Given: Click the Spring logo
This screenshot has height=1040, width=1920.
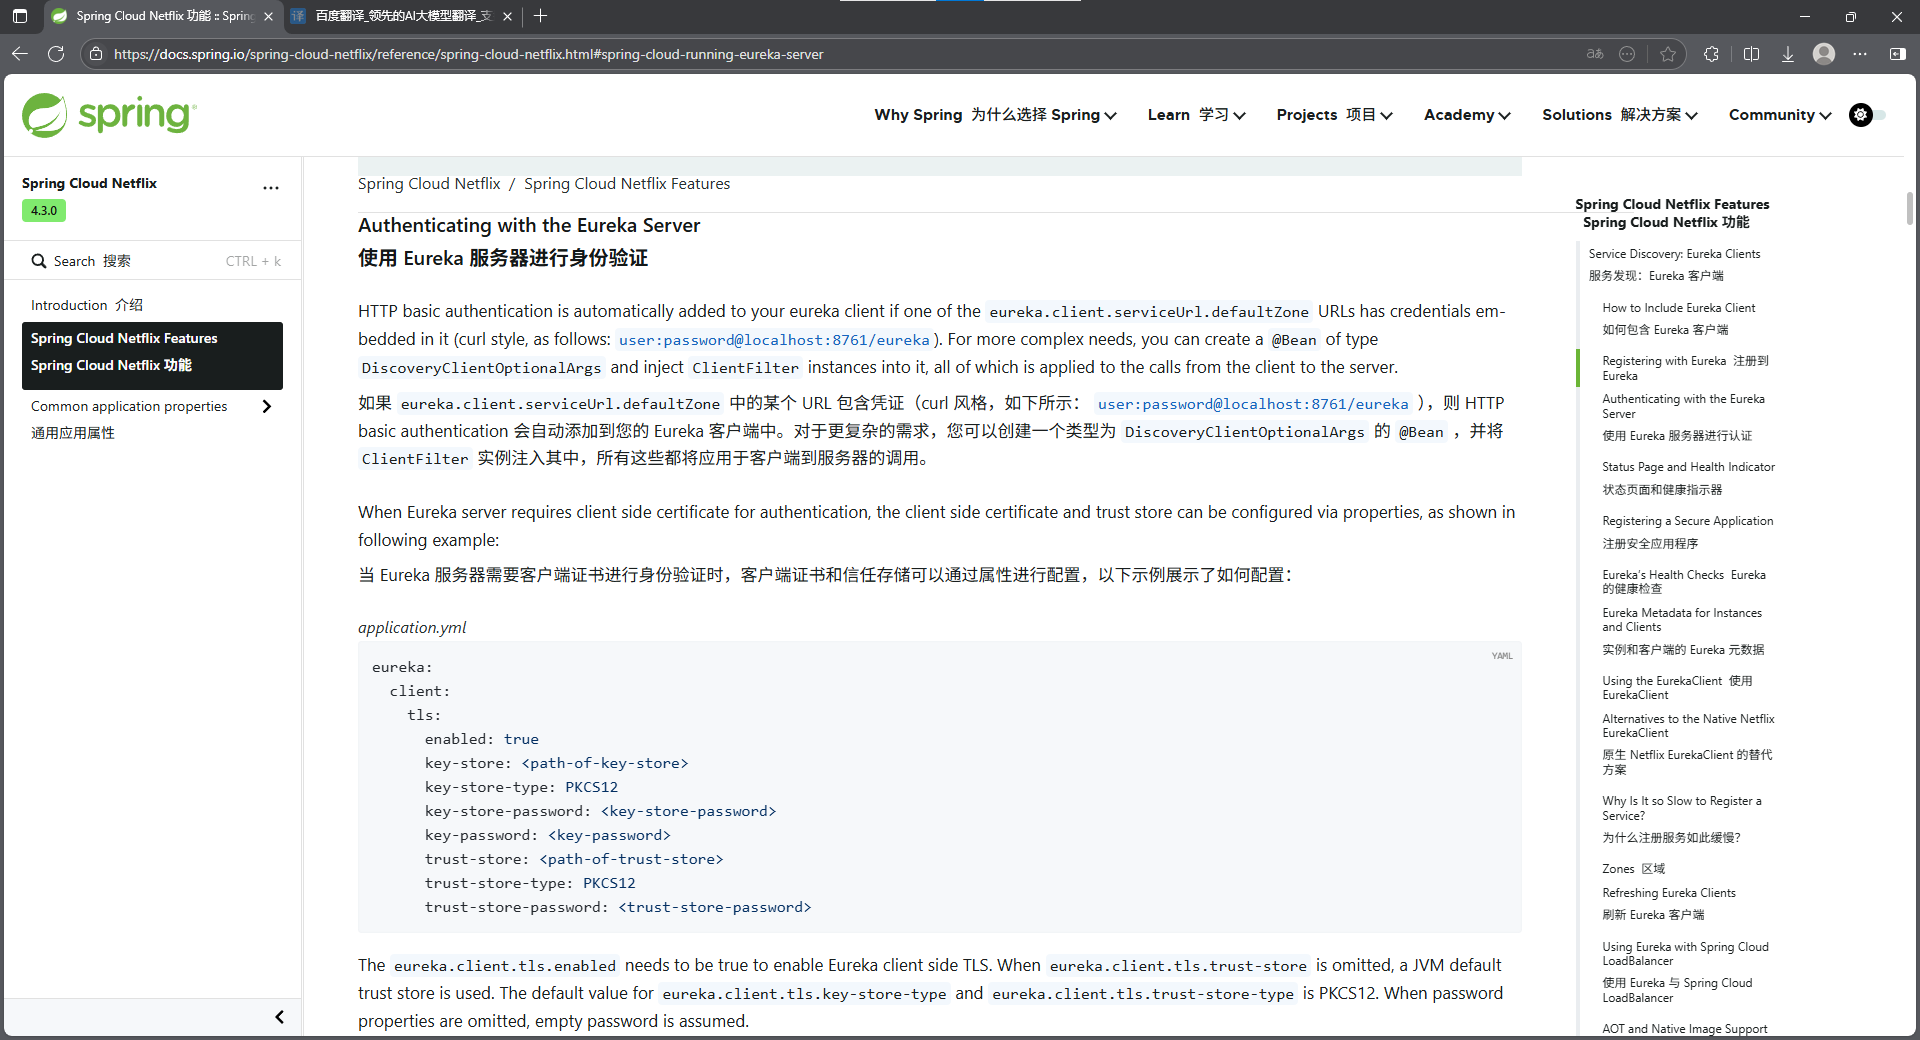Looking at the screenshot, I should 108,115.
